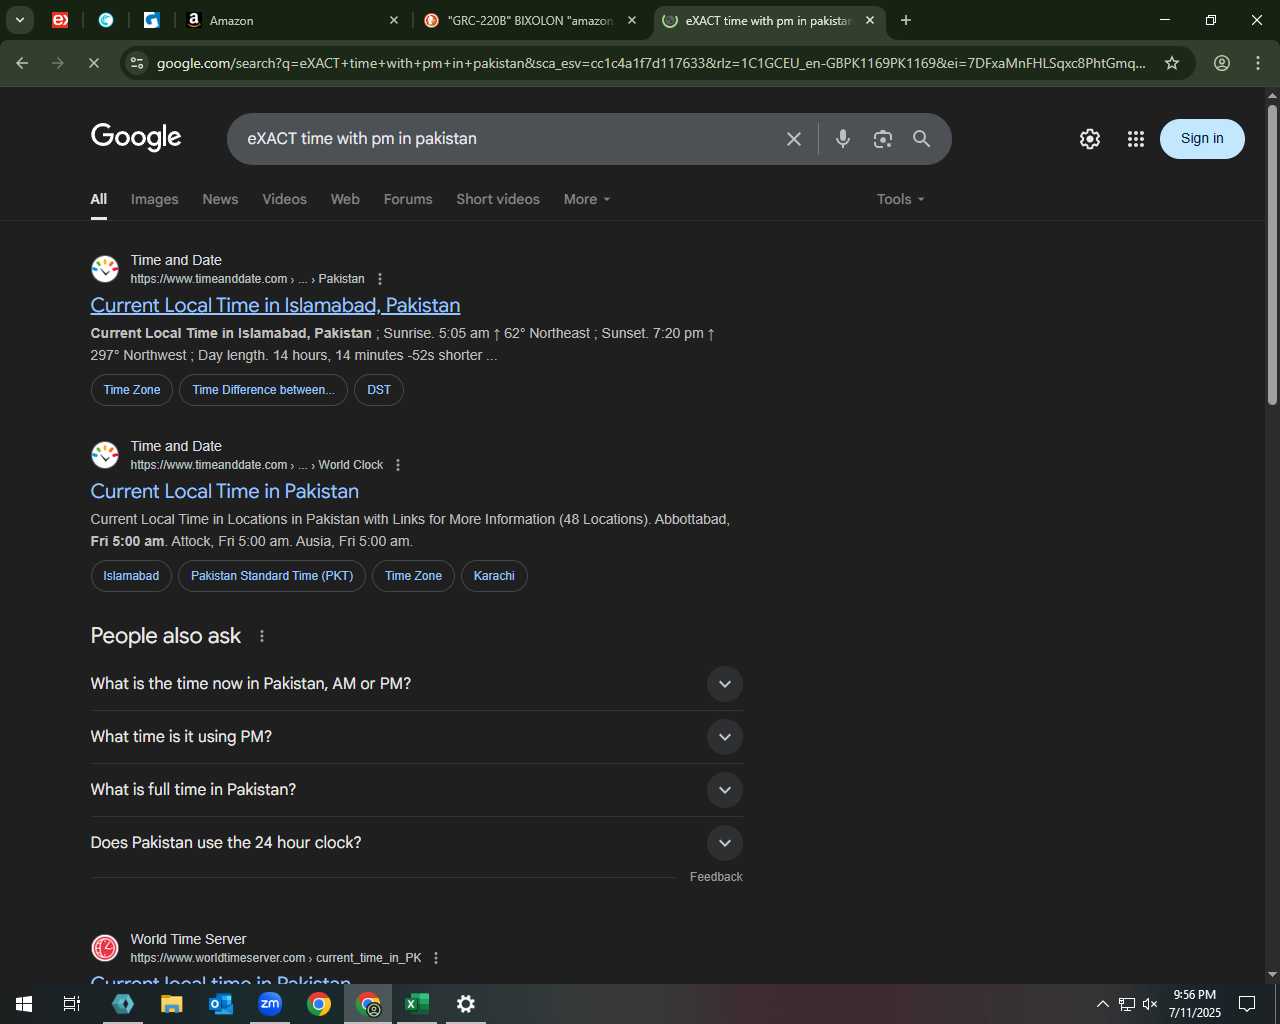Start voice search with the microphone icon
Image resolution: width=1280 pixels, height=1024 pixels.
pyautogui.click(x=843, y=139)
